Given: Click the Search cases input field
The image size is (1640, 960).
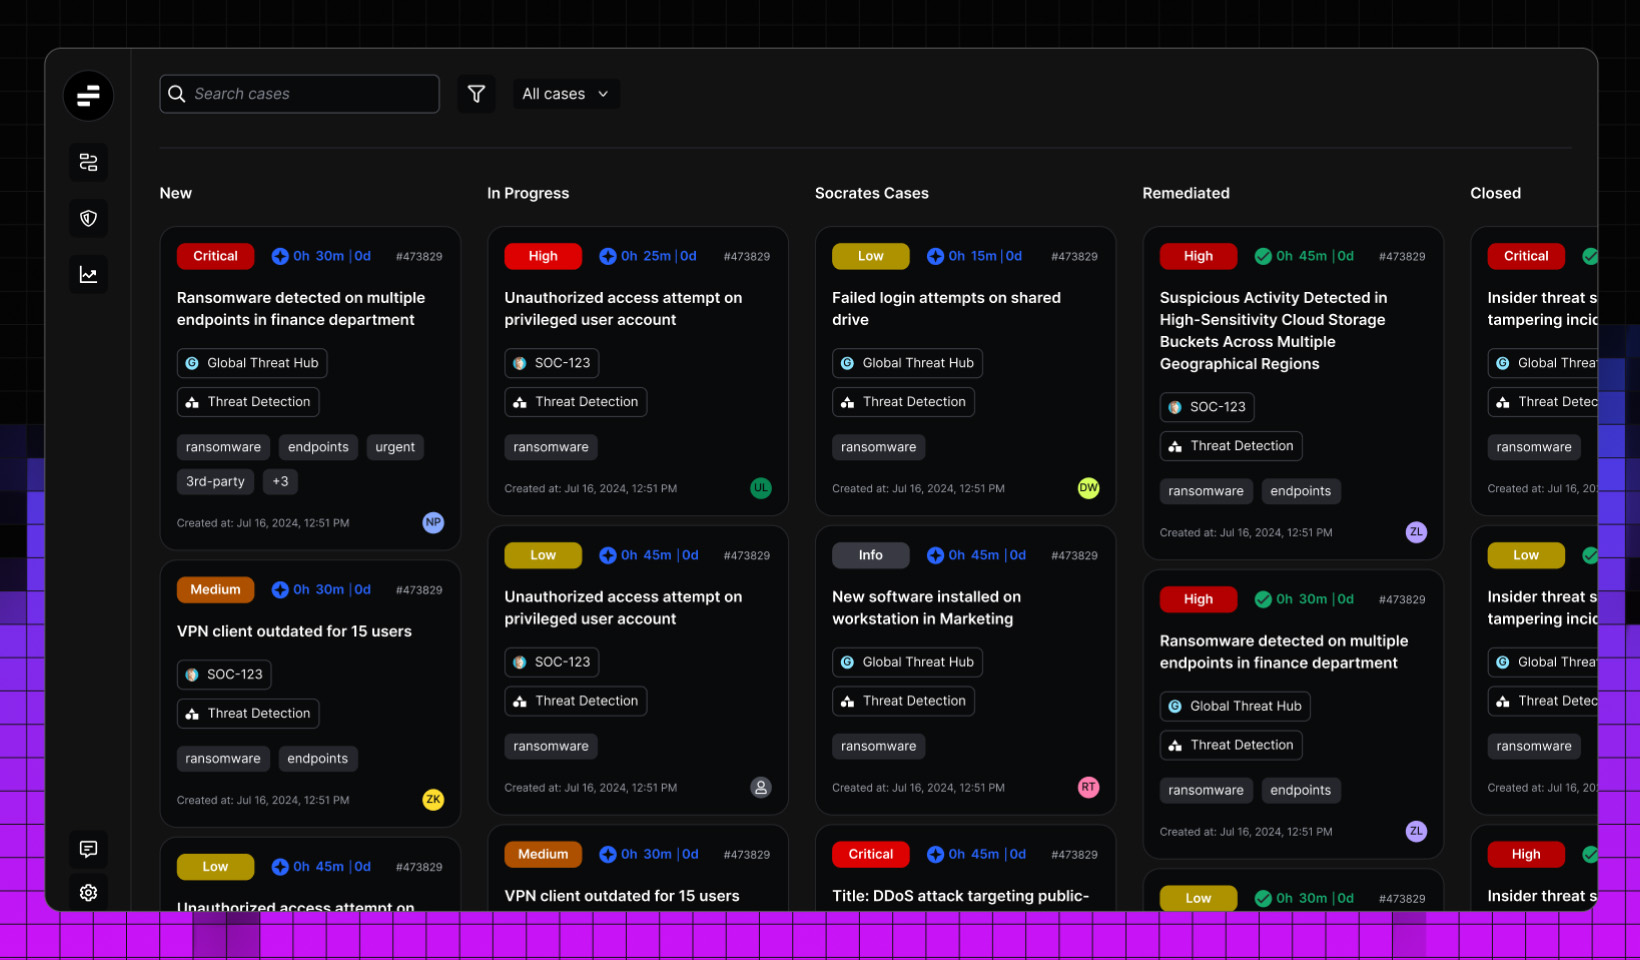Looking at the screenshot, I should (x=299, y=94).
